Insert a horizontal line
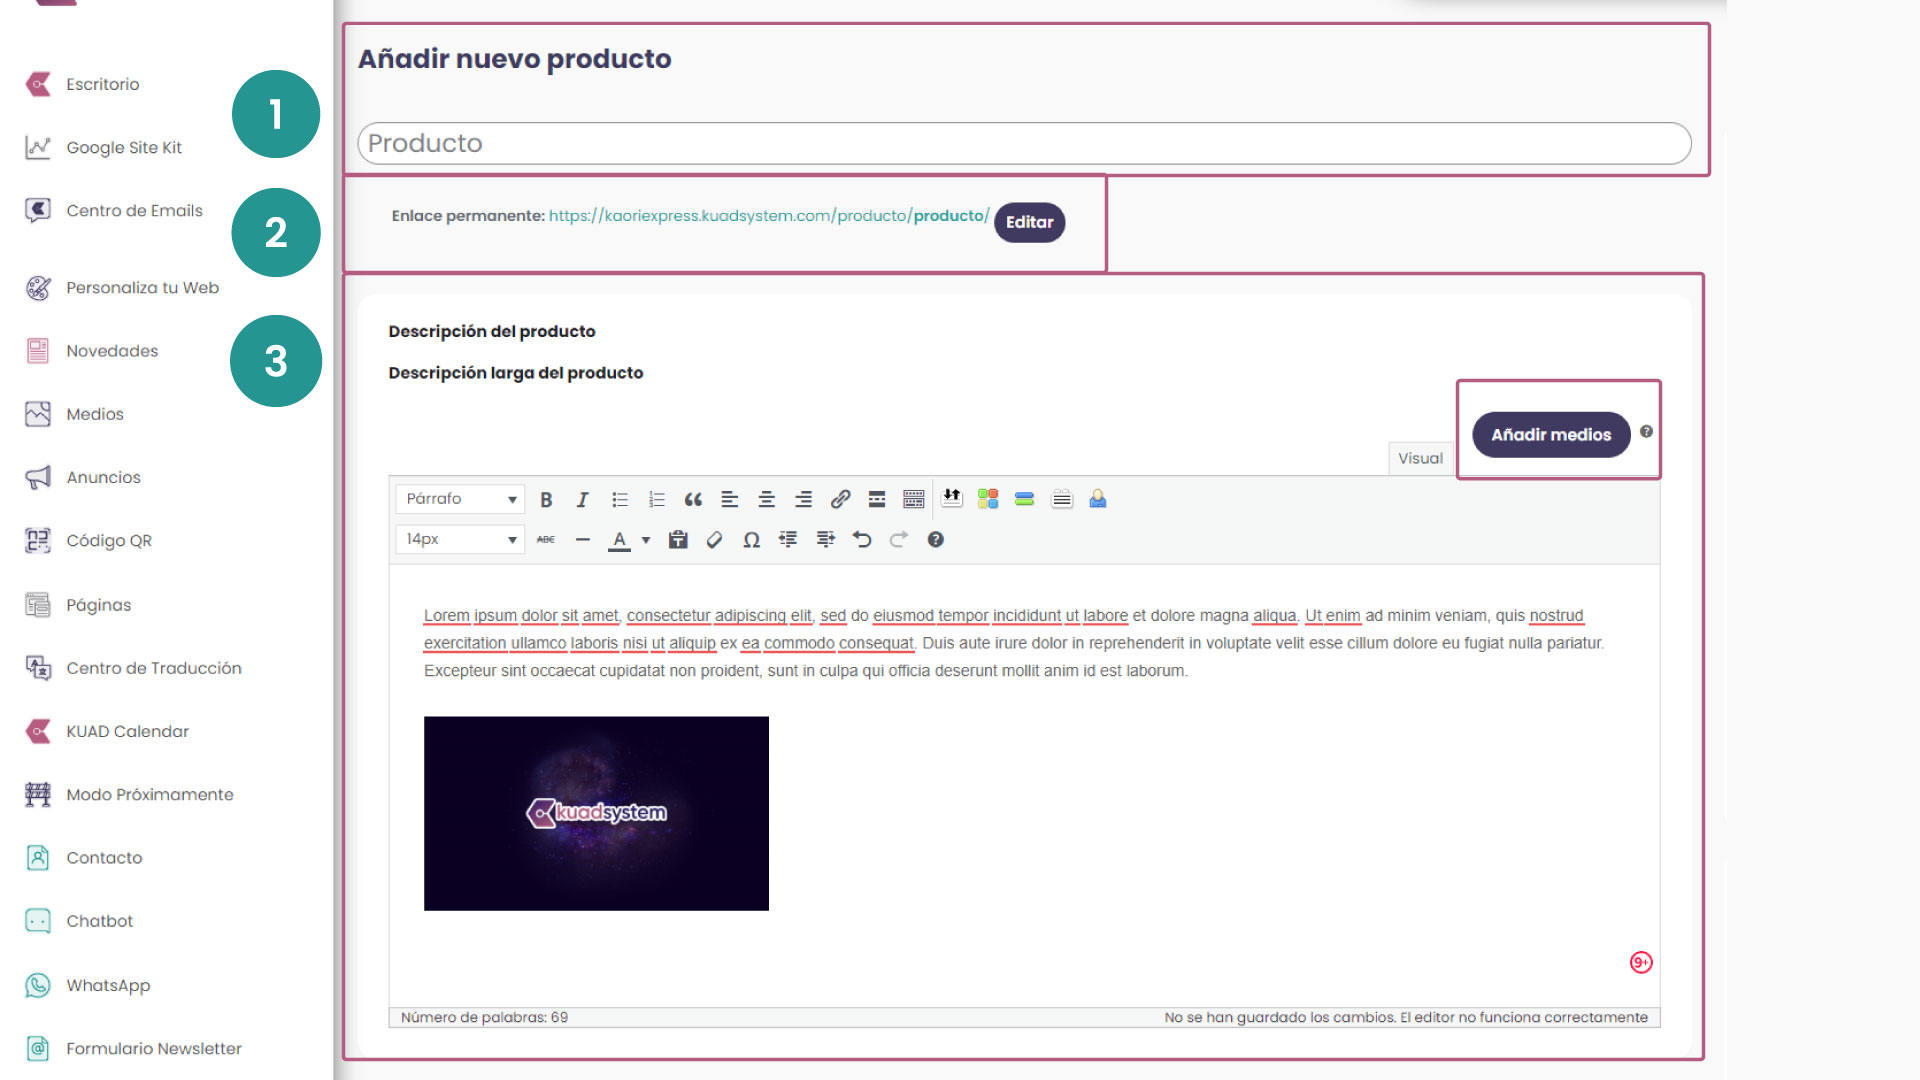The width and height of the screenshot is (1920, 1080). click(x=583, y=539)
